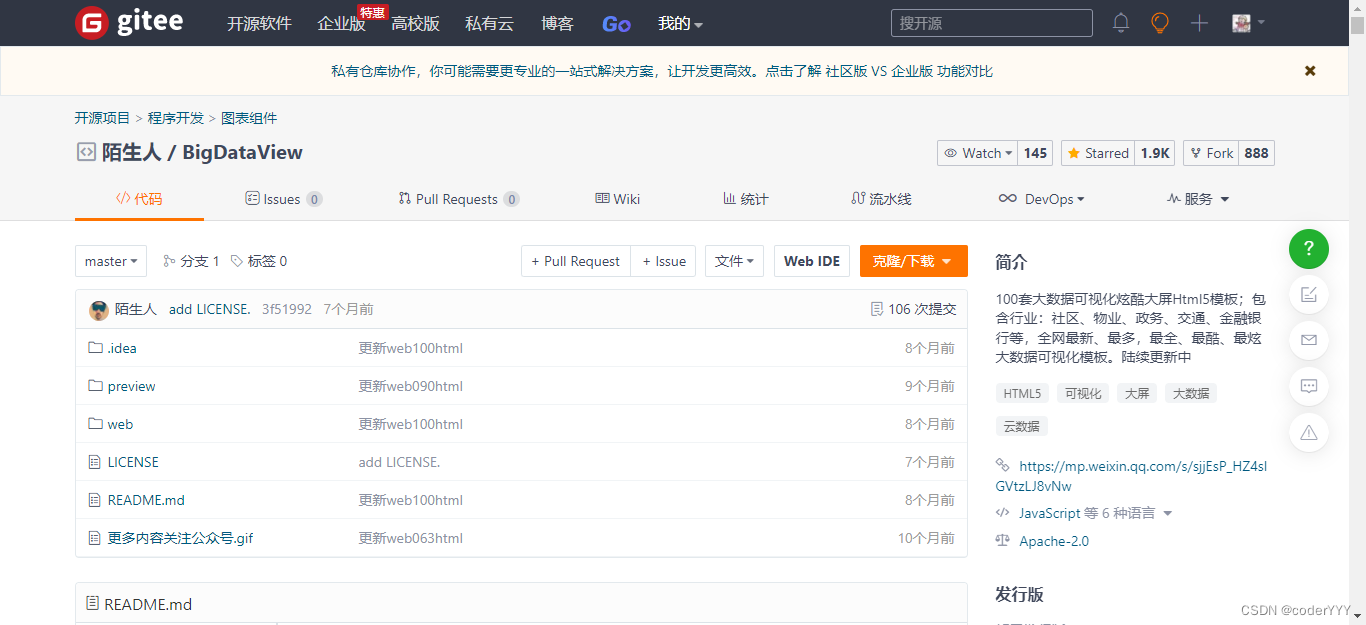The image size is (1366, 625).
Task: Open the Apache-2.0 license link
Action: coord(1054,541)
